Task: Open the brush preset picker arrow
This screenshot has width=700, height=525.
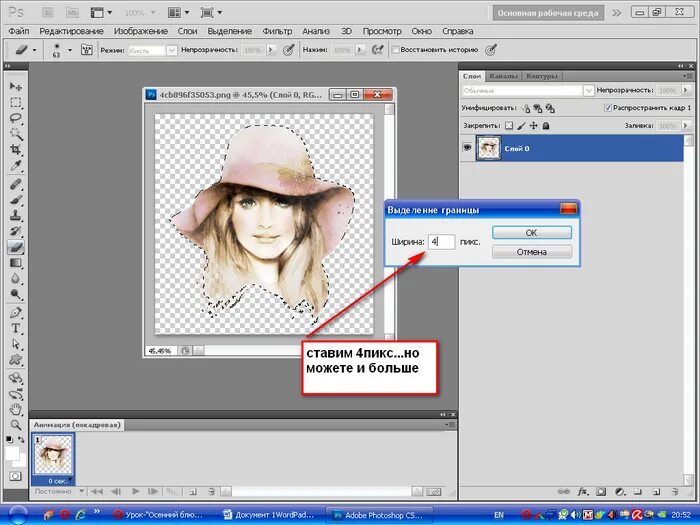Action: [x=70, y=50]
